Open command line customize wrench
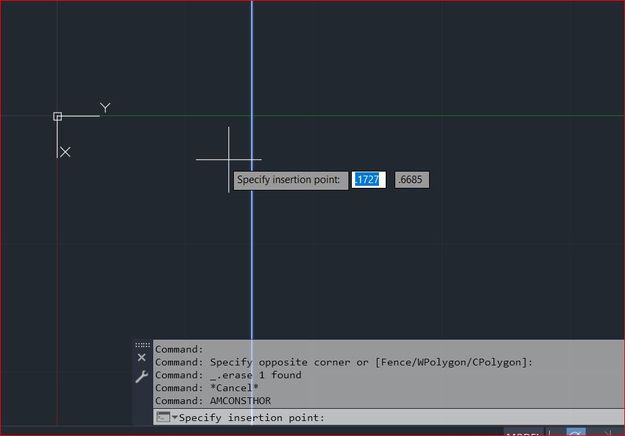This screenshot has width=625, height=436. 142,377
